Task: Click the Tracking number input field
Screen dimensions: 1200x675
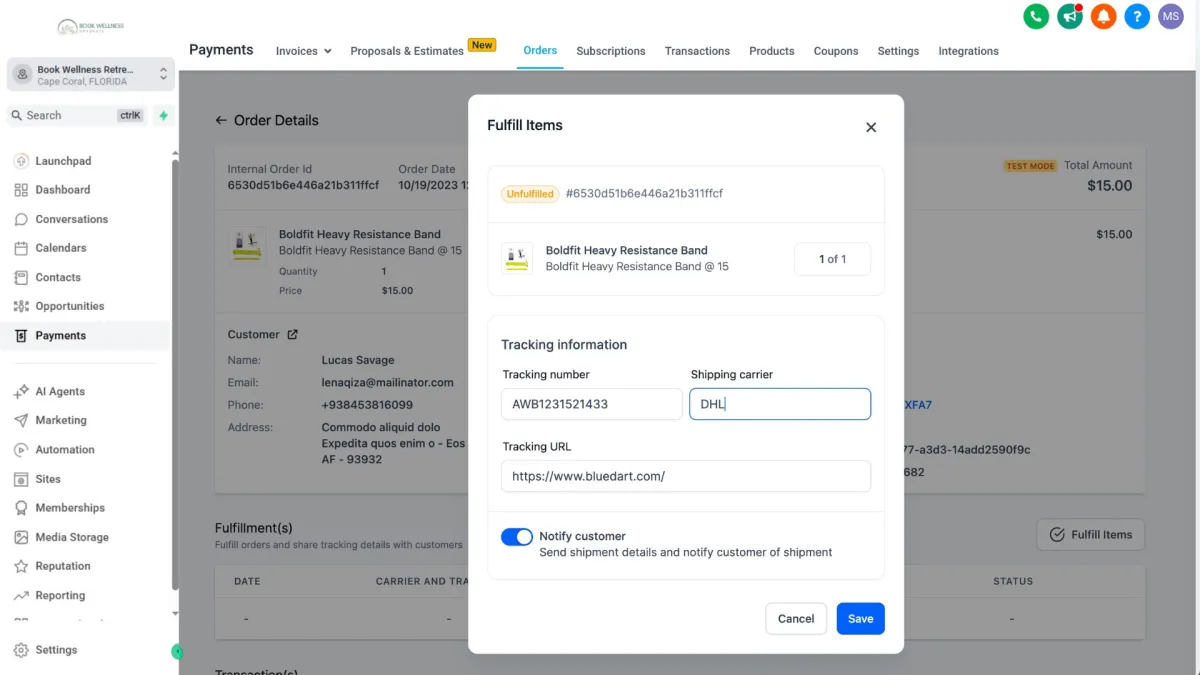Action: (592, 404)
